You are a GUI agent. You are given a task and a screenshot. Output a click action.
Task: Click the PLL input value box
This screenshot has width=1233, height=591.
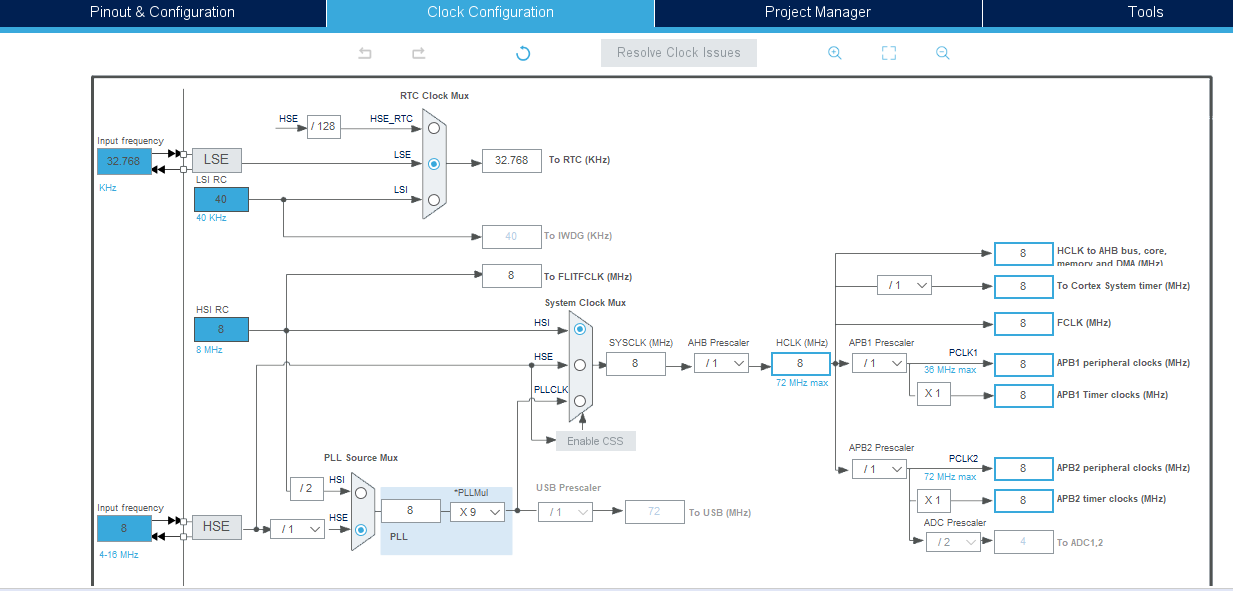coord(411,511)
